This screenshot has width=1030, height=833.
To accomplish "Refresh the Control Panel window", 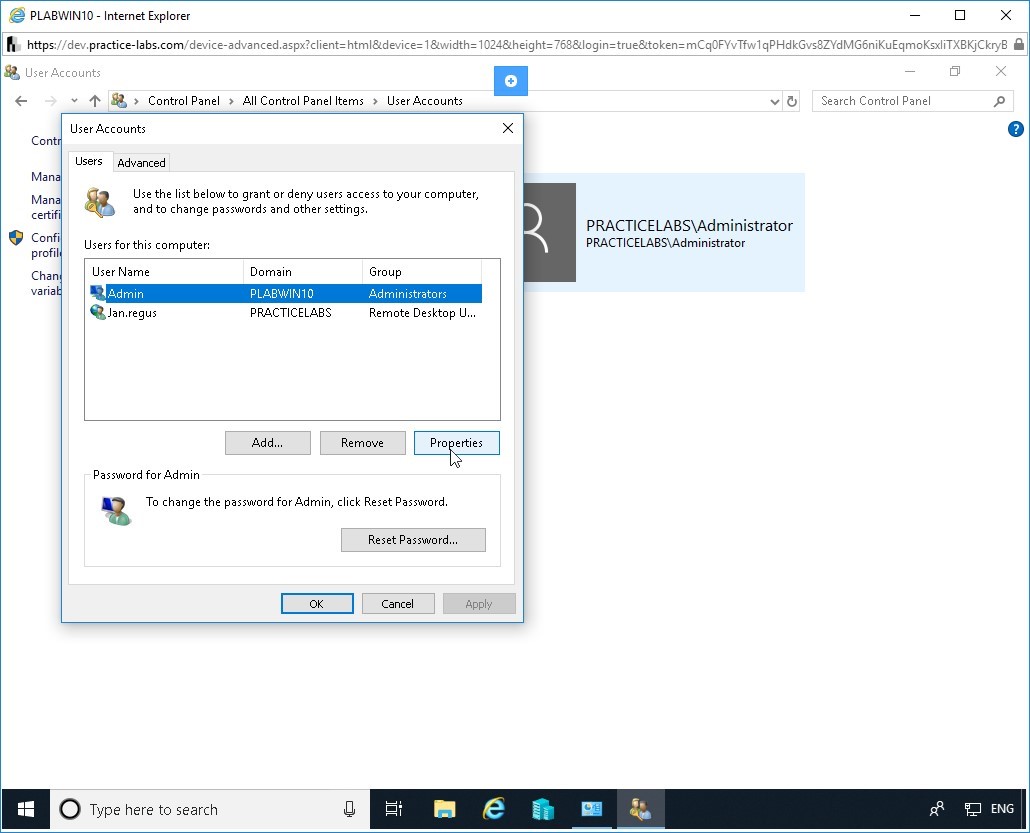I will click(792, 101).
